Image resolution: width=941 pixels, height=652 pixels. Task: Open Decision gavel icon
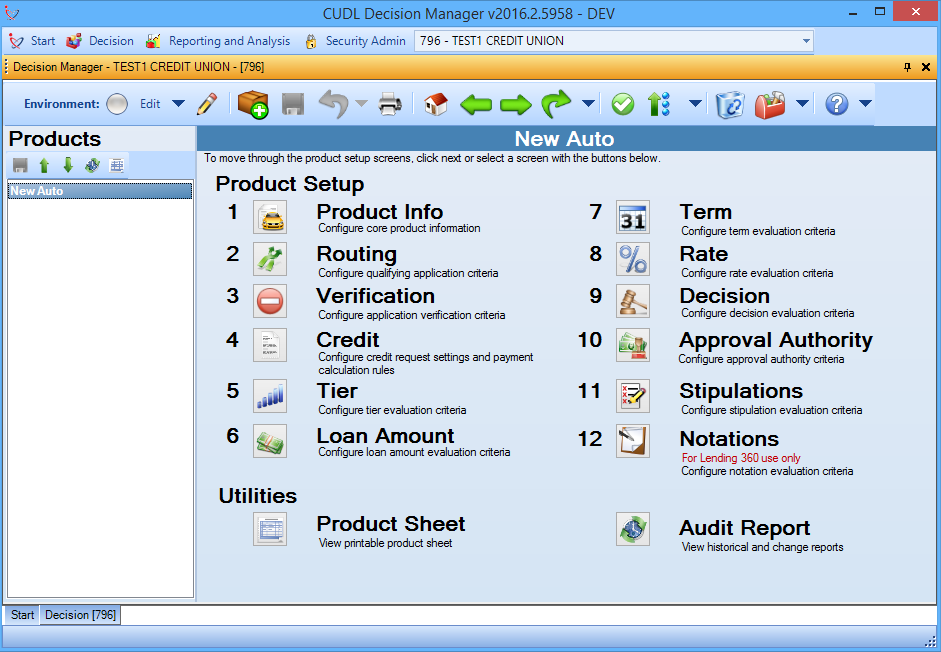[x=633, y=301]
